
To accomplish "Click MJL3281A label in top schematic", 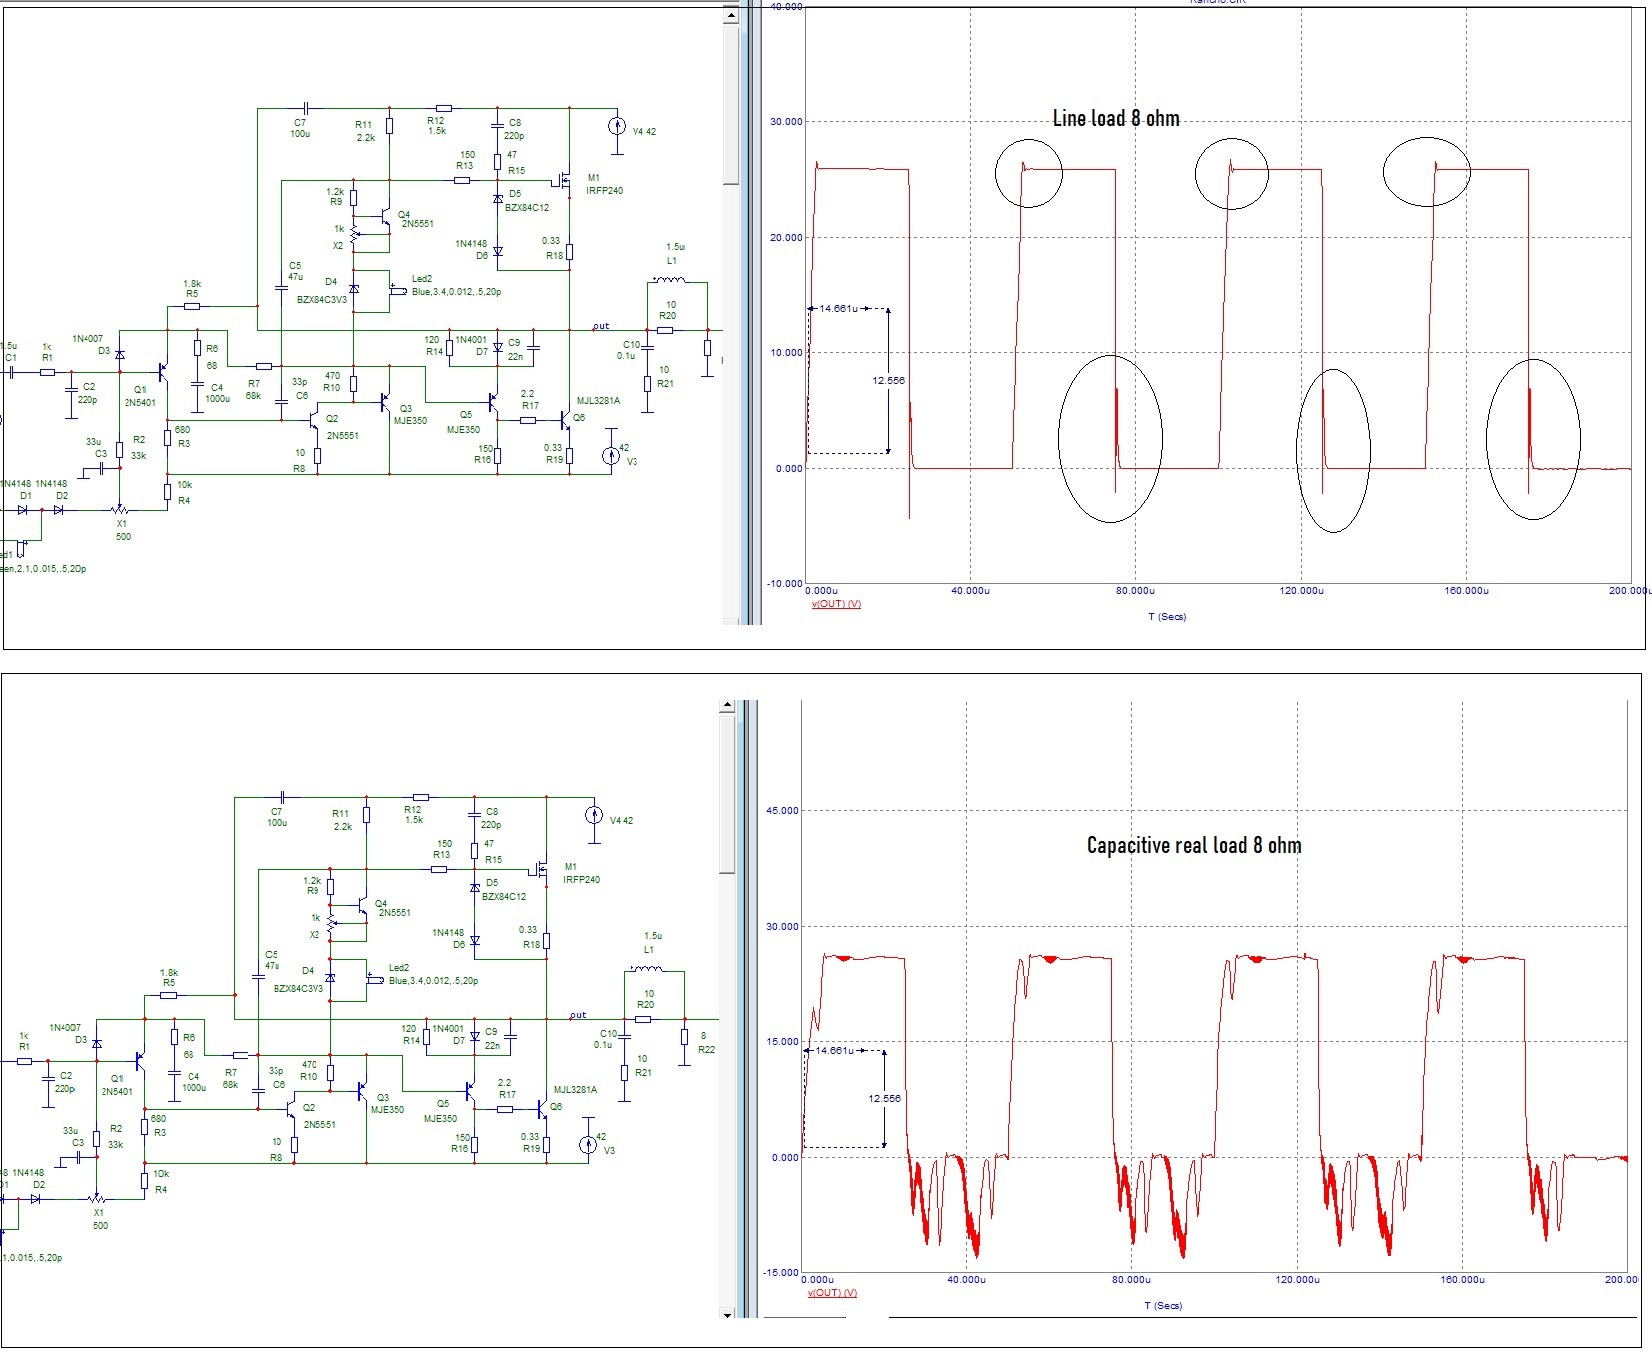I will click(598, 401).
